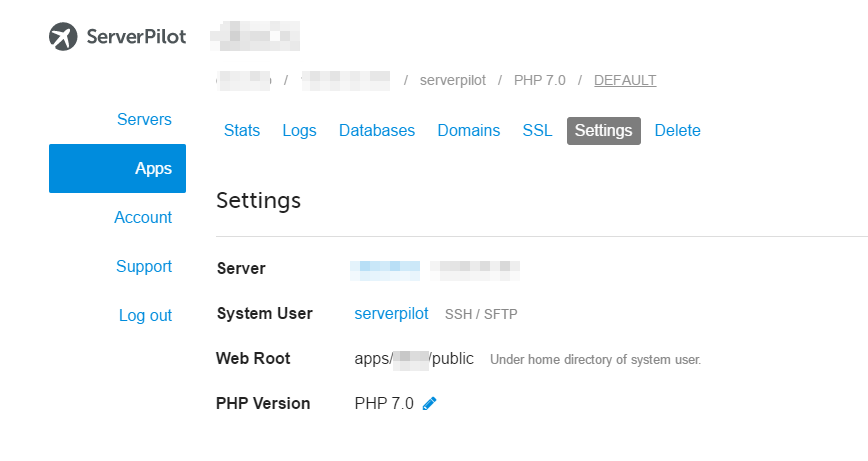The height and width of the screenshot is (461, 868).
Task: Open the Logs tab
Action: [x=299, y=131]
